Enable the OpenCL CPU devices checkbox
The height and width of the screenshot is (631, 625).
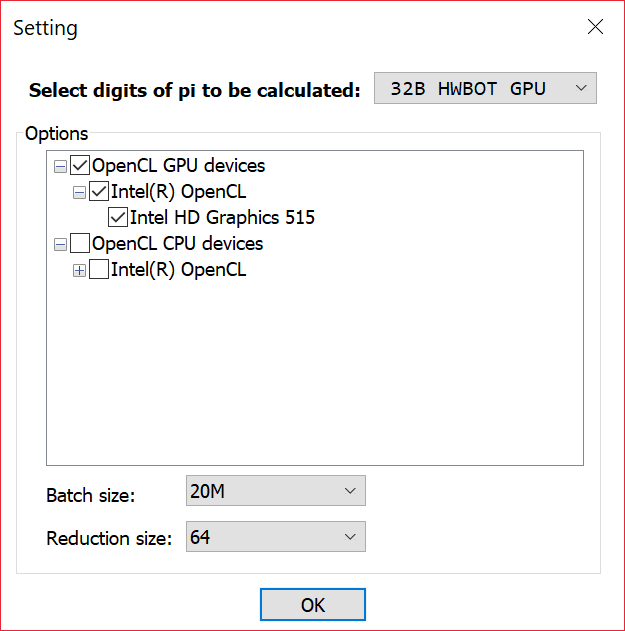[81, 243]
